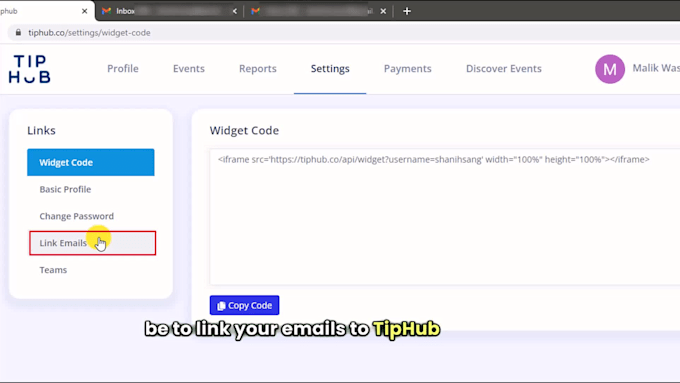Click the Copy Code button

(x=244, y=305)
